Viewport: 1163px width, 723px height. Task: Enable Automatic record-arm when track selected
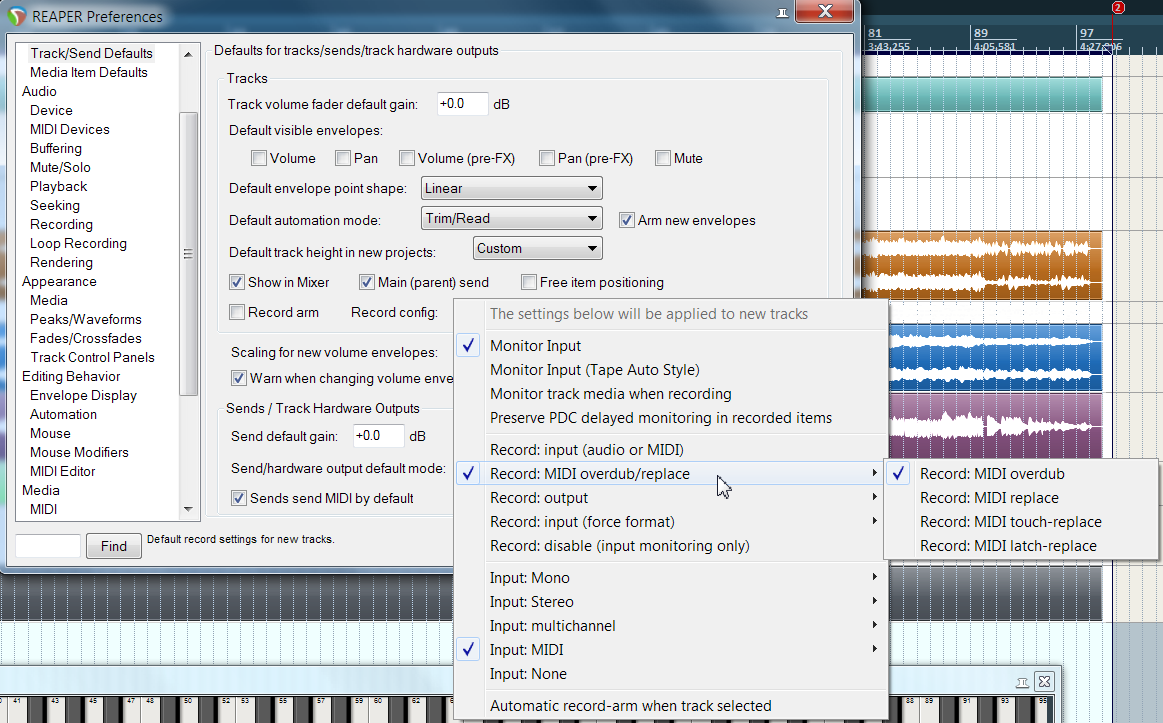coord(671,706)
